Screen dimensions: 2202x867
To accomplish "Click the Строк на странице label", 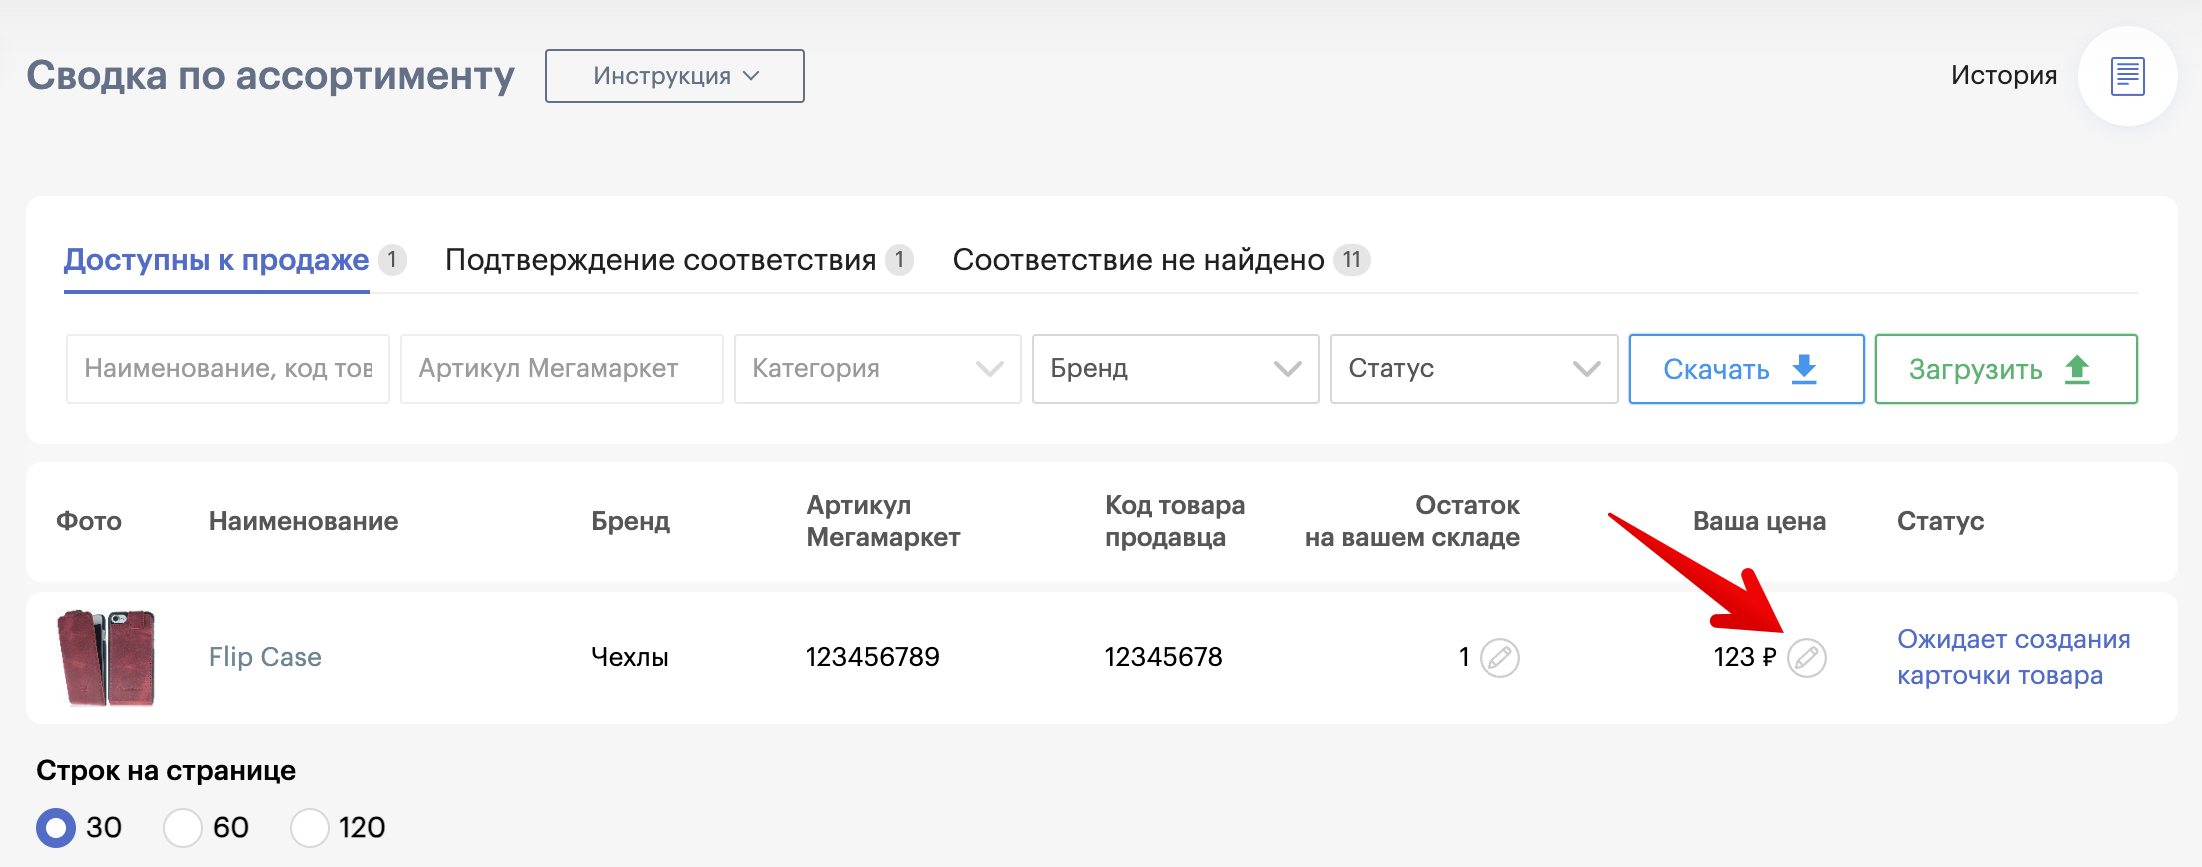I will tap(166, 771).
